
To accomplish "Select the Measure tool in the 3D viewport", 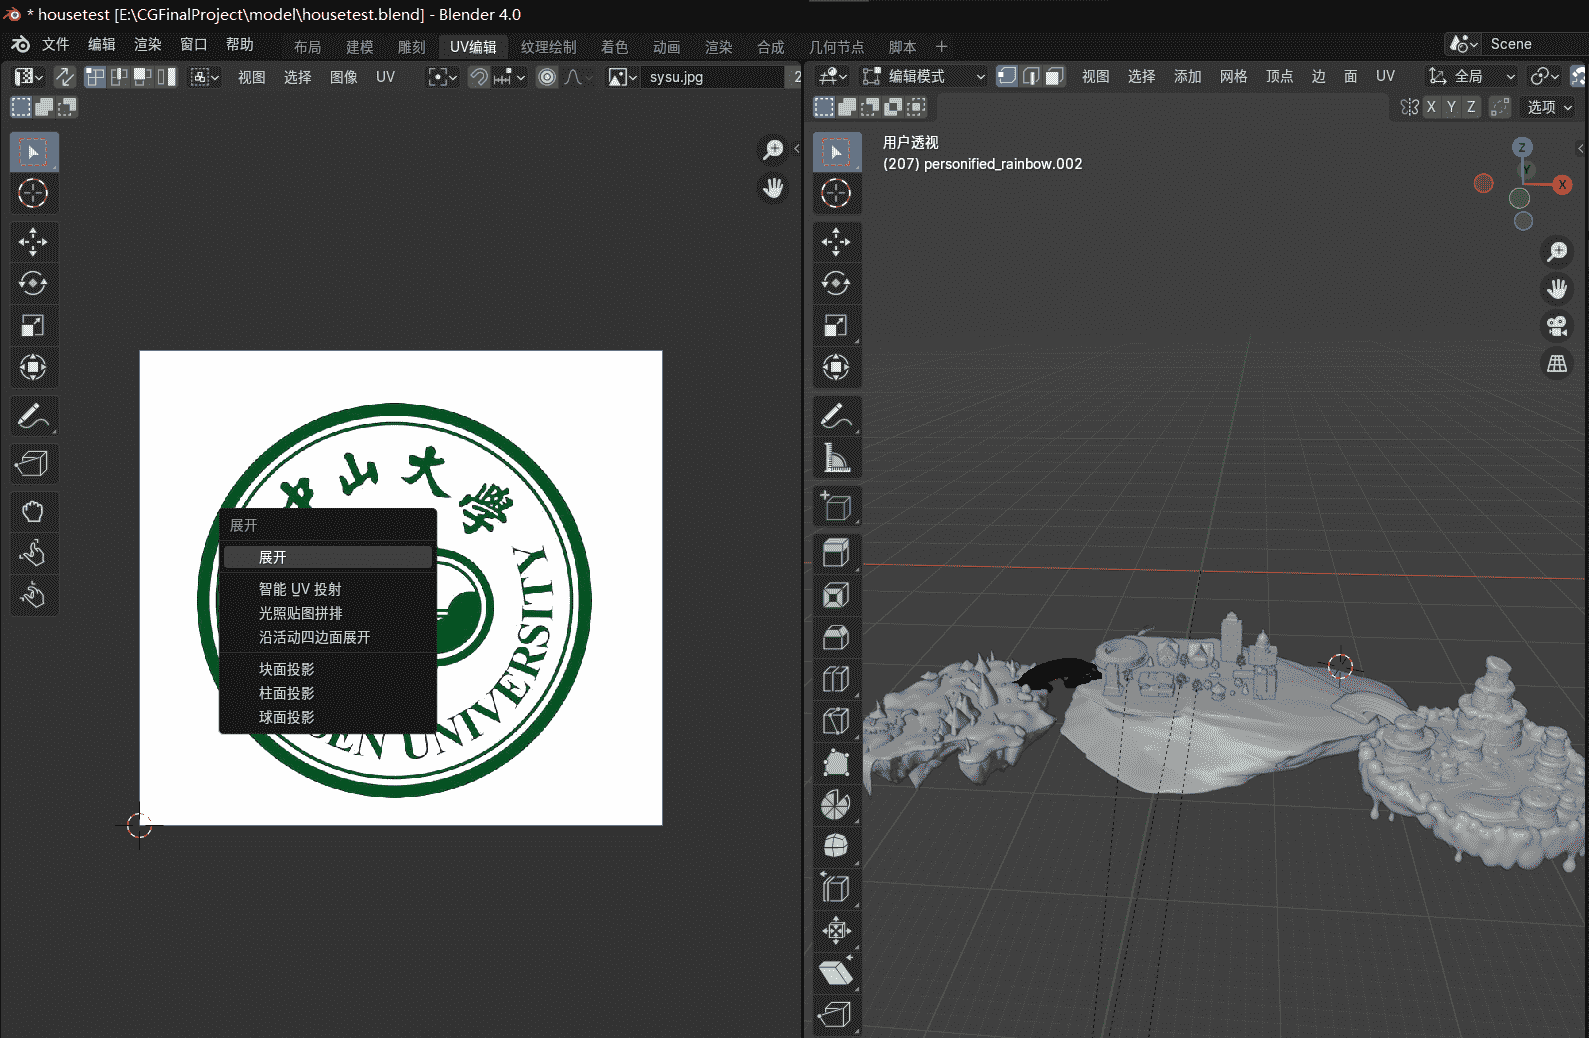I will point(837,458).
